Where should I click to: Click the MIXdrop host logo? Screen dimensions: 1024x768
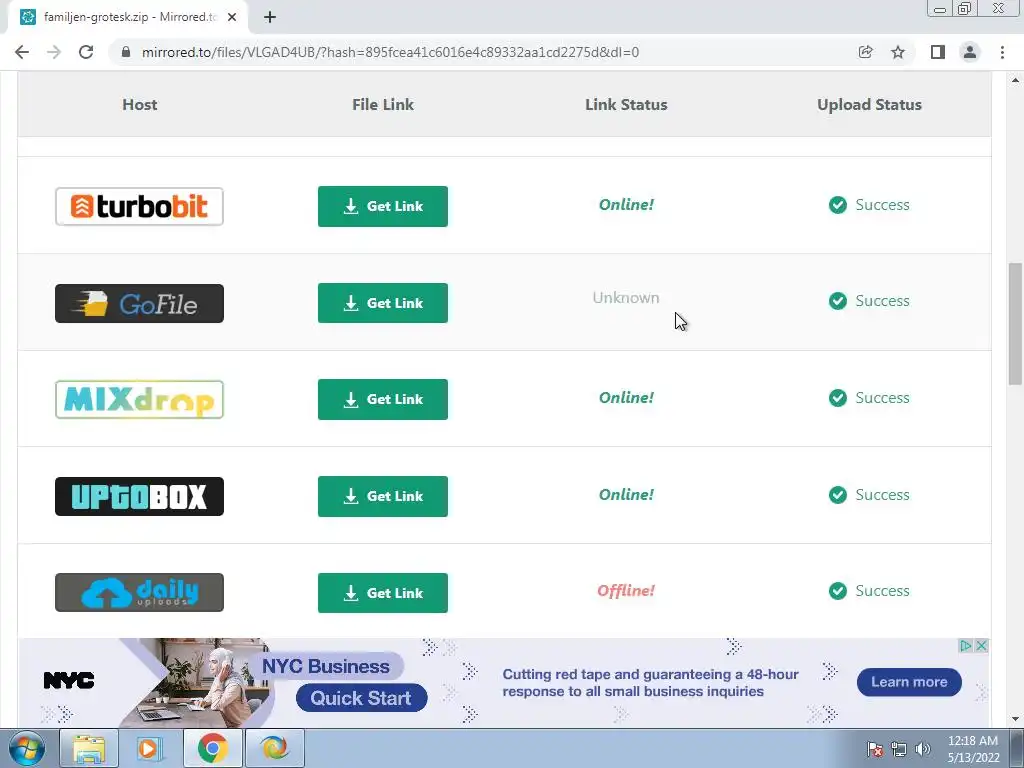click(139, 400)
